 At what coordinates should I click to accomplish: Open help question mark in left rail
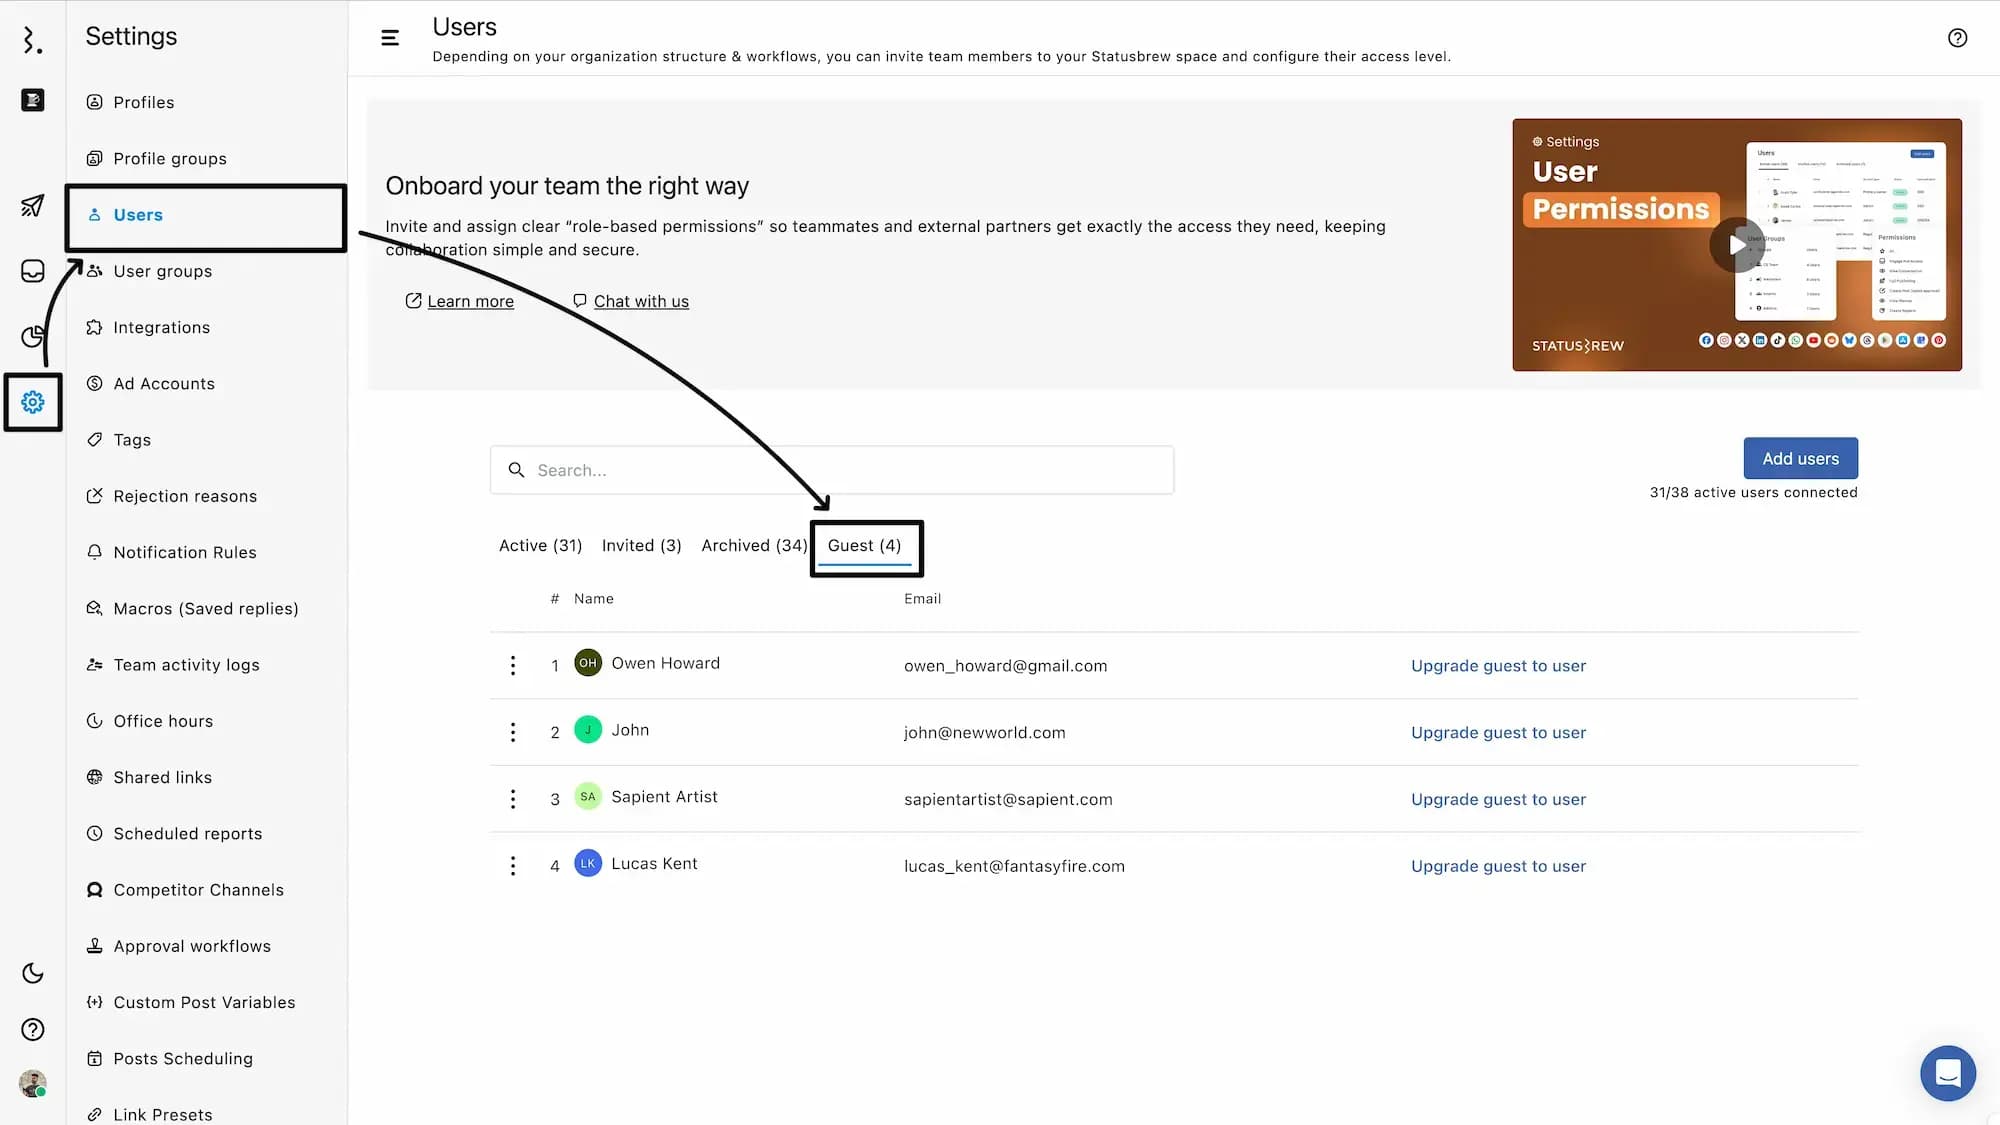pos(32,1029)
